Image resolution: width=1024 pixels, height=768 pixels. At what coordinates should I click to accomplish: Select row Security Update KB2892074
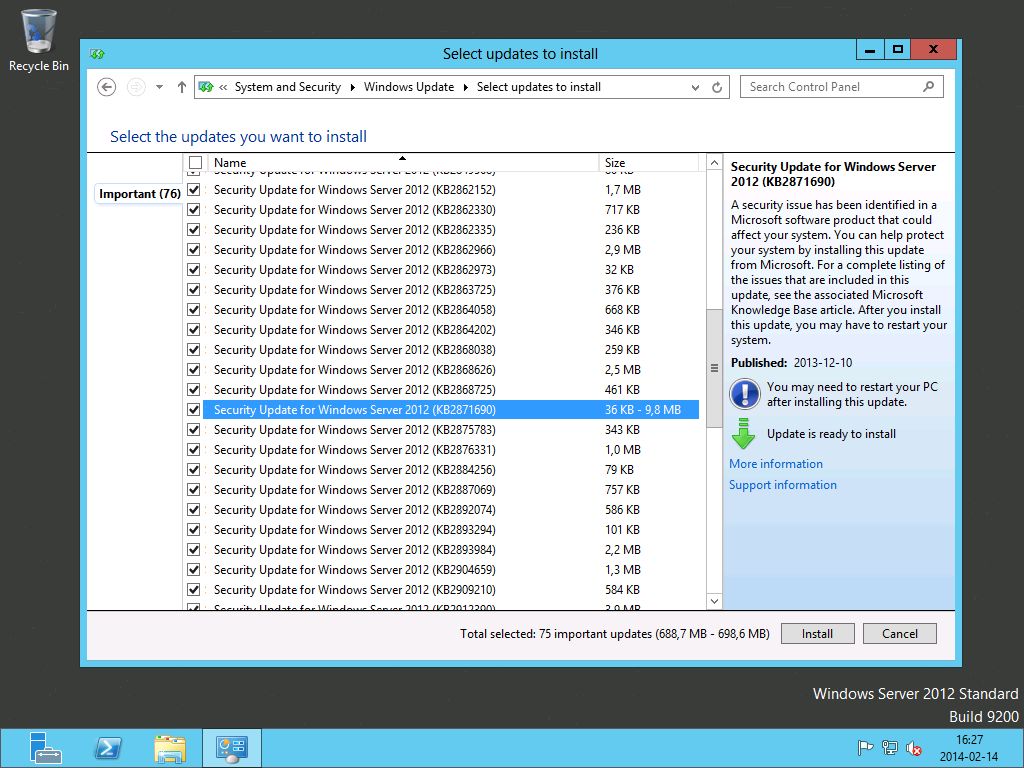tap(451, 510)
